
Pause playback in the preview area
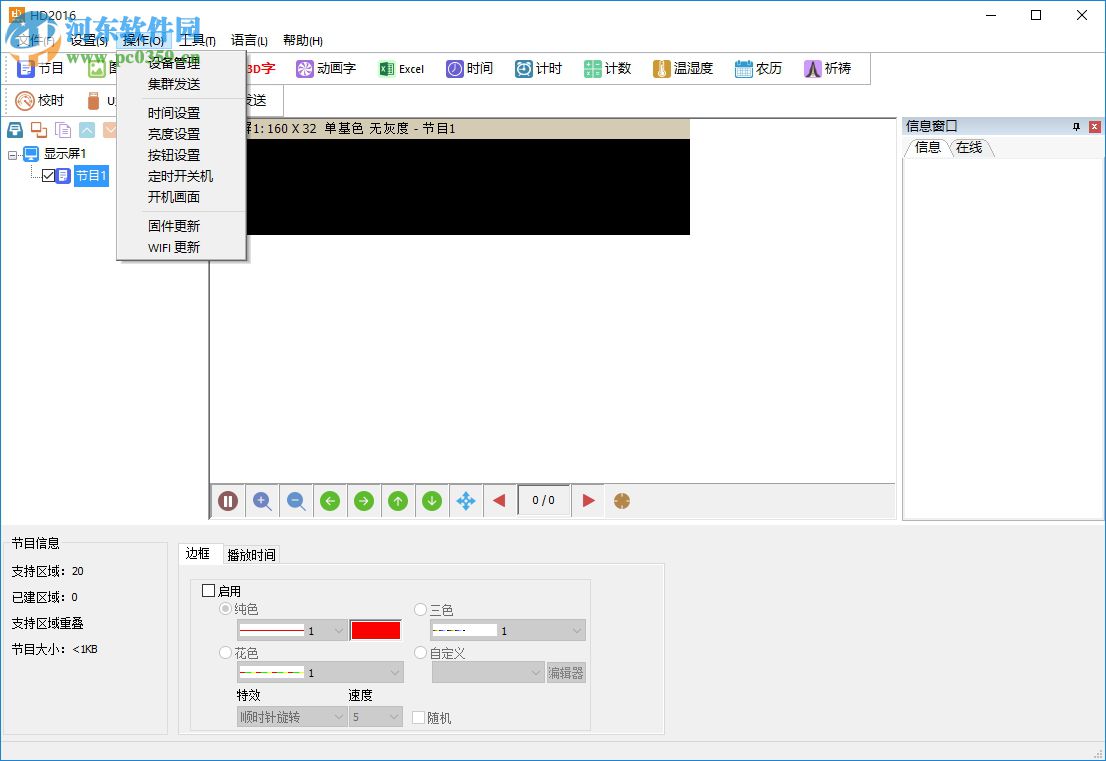coord(227,501)
